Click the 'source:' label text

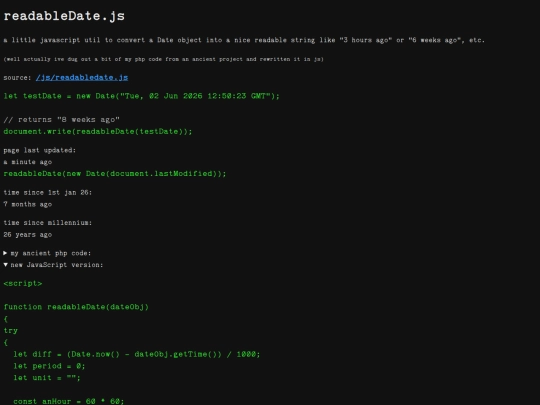(x=17, y=78)
